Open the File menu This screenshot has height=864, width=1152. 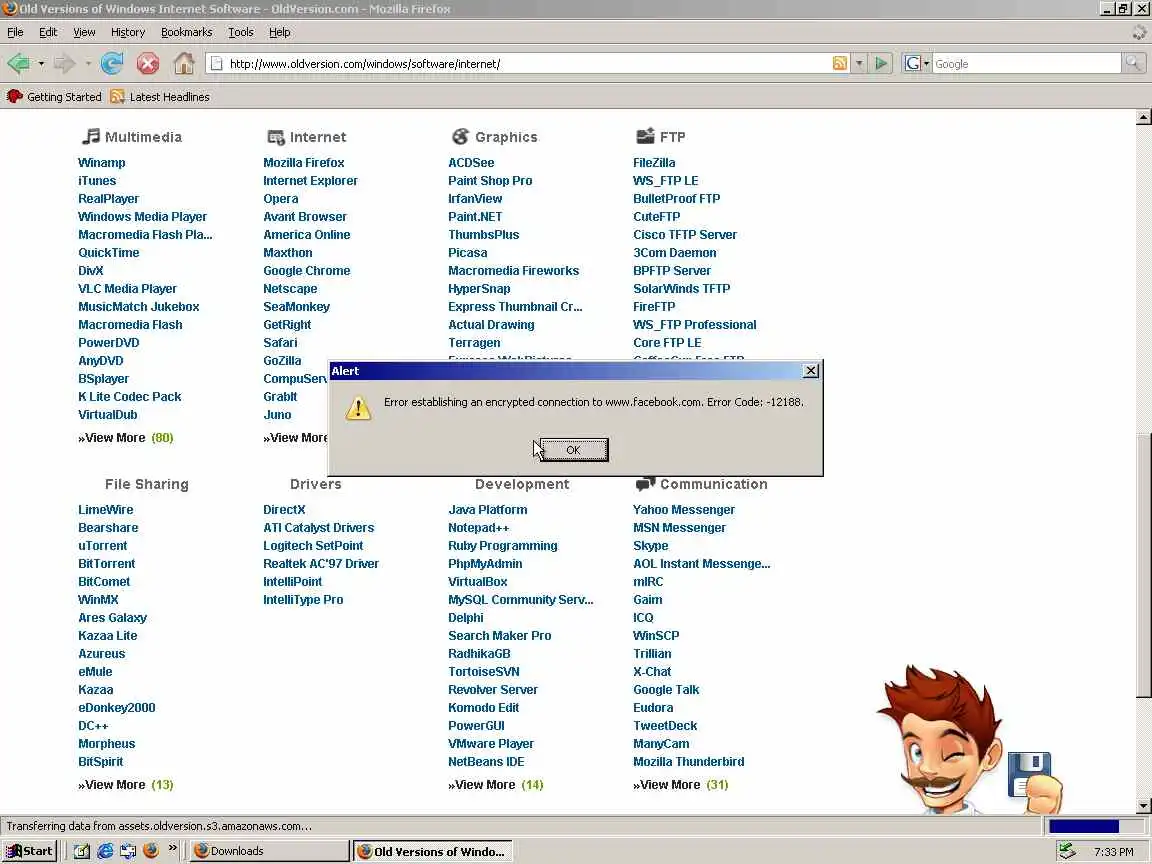point(15,32)
